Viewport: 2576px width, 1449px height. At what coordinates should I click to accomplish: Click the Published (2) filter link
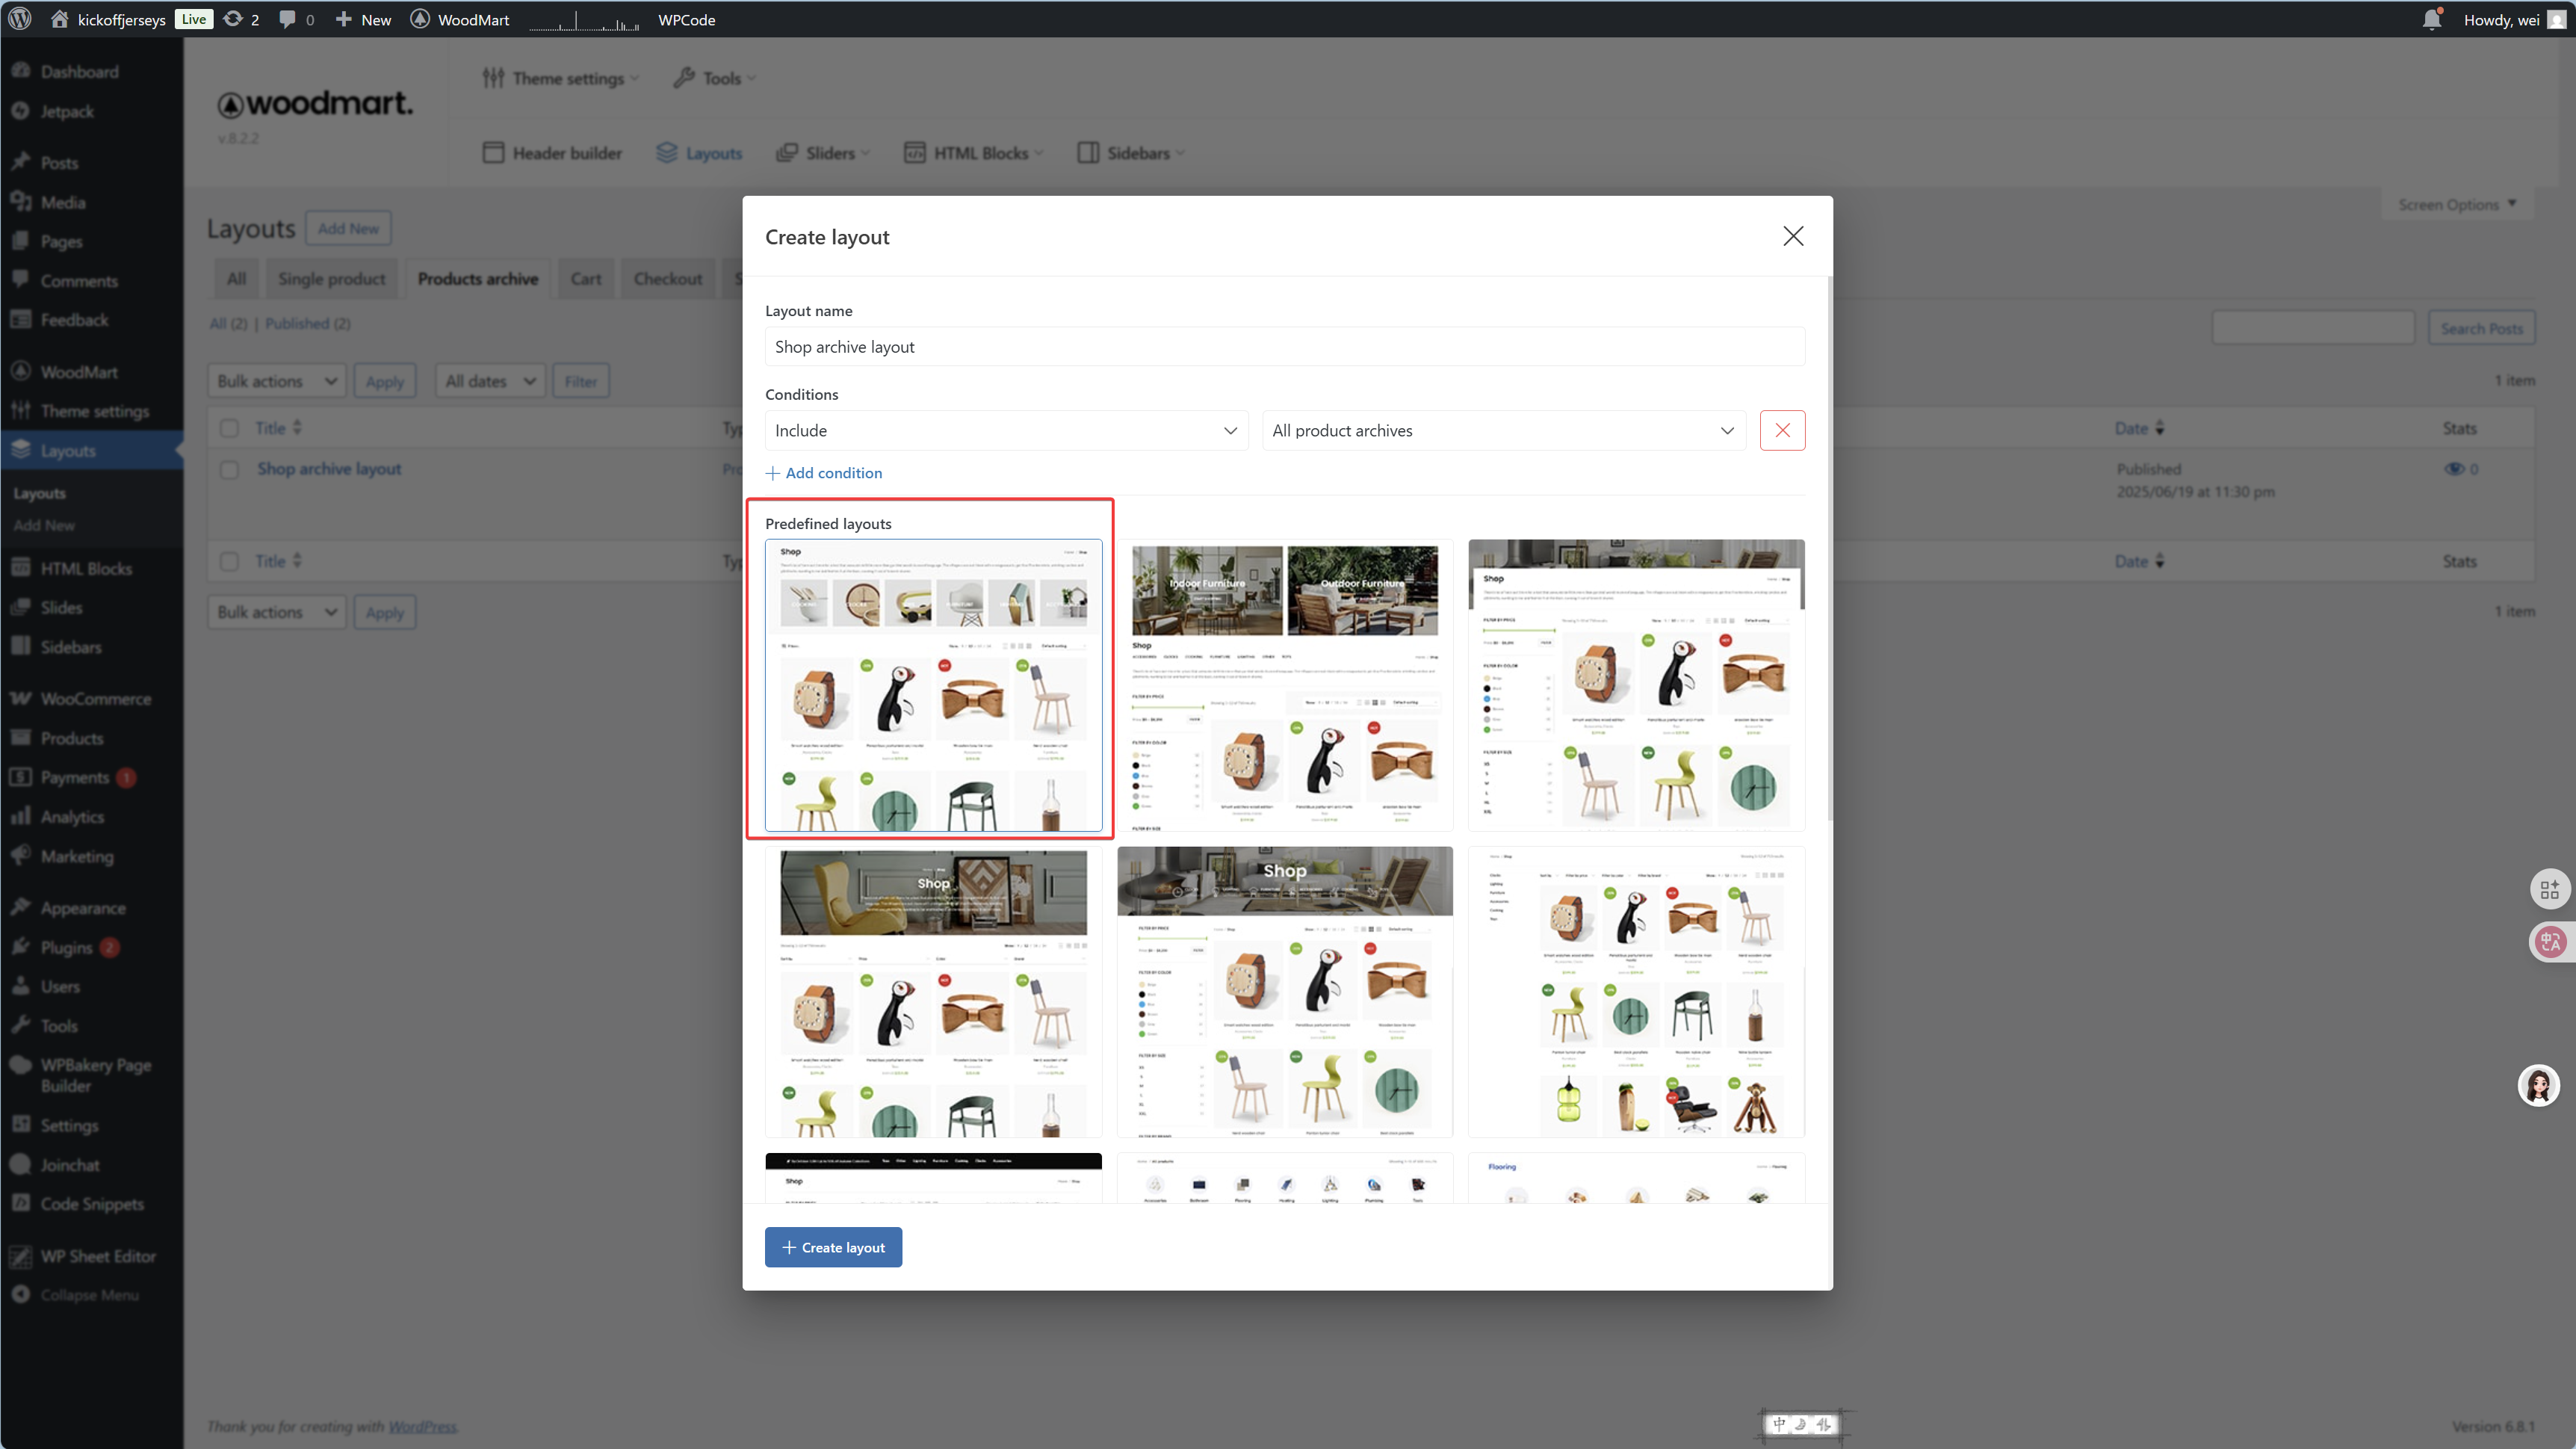click(307, 323)
